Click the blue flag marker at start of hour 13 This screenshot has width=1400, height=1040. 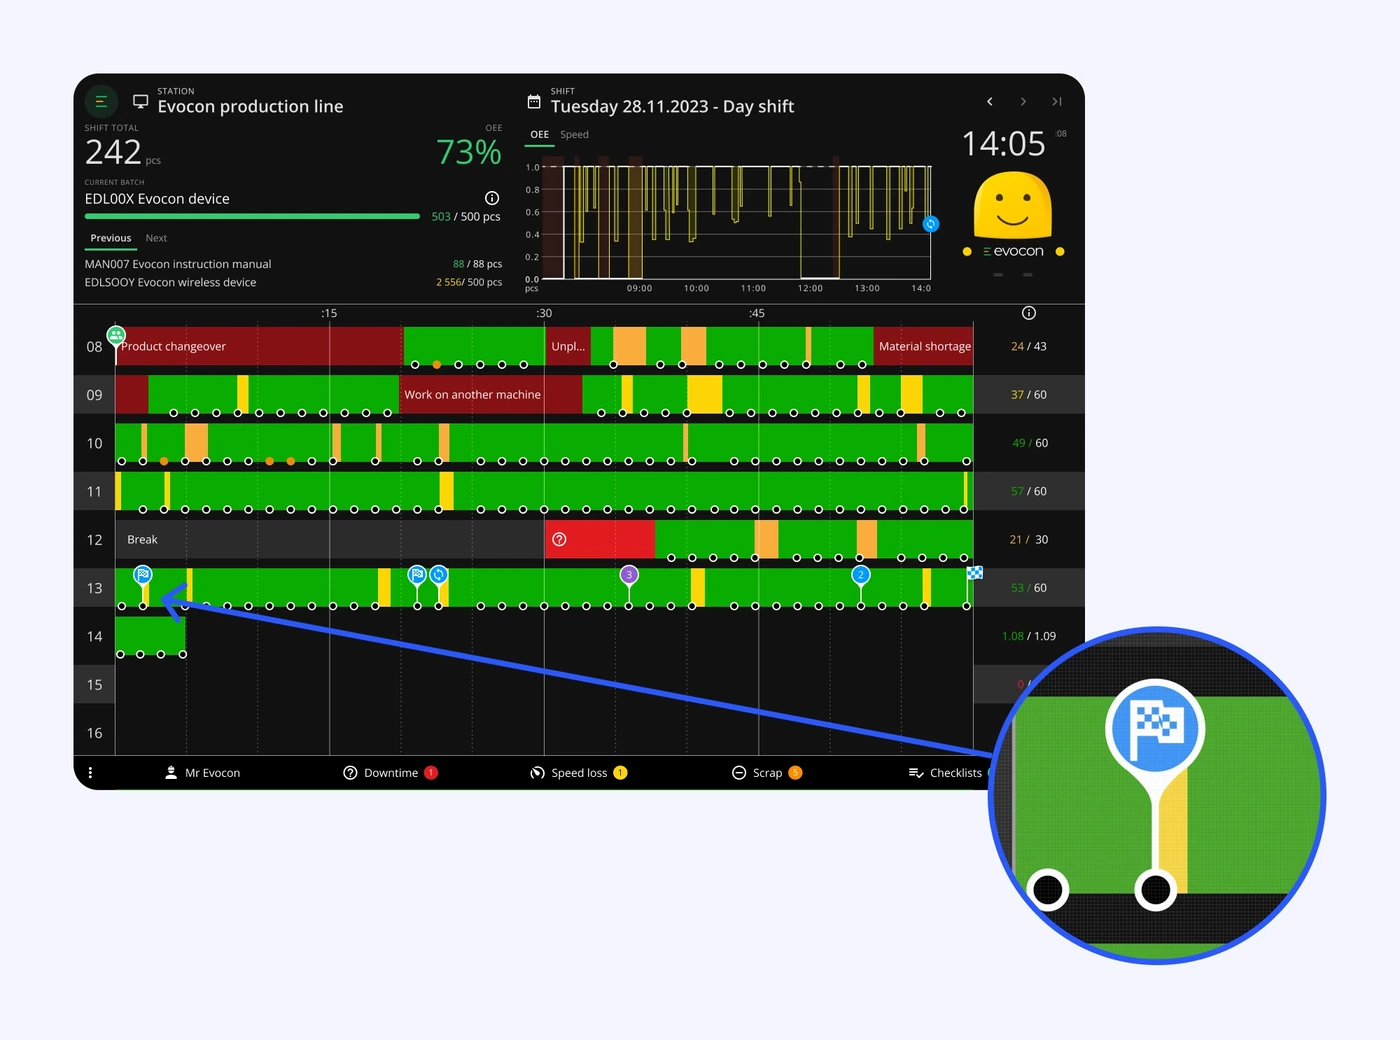(143, 575)
